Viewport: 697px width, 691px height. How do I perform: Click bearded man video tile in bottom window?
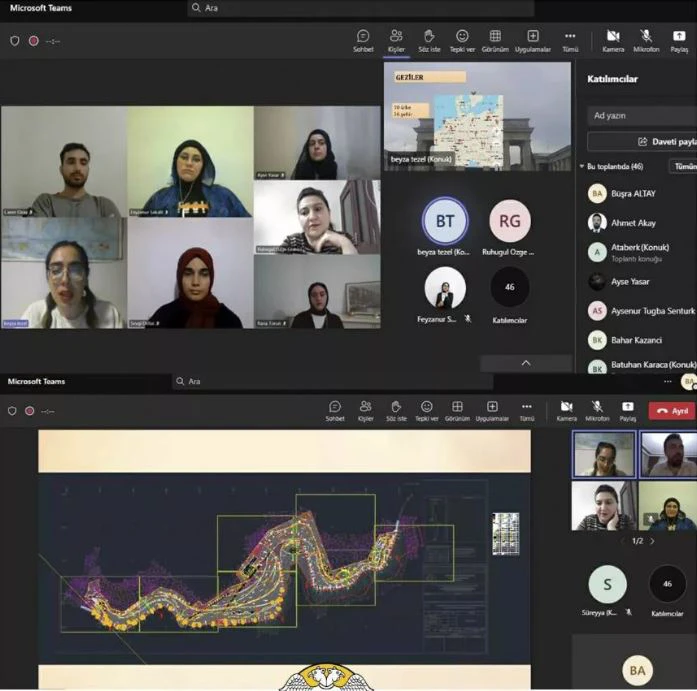point(668,454)
